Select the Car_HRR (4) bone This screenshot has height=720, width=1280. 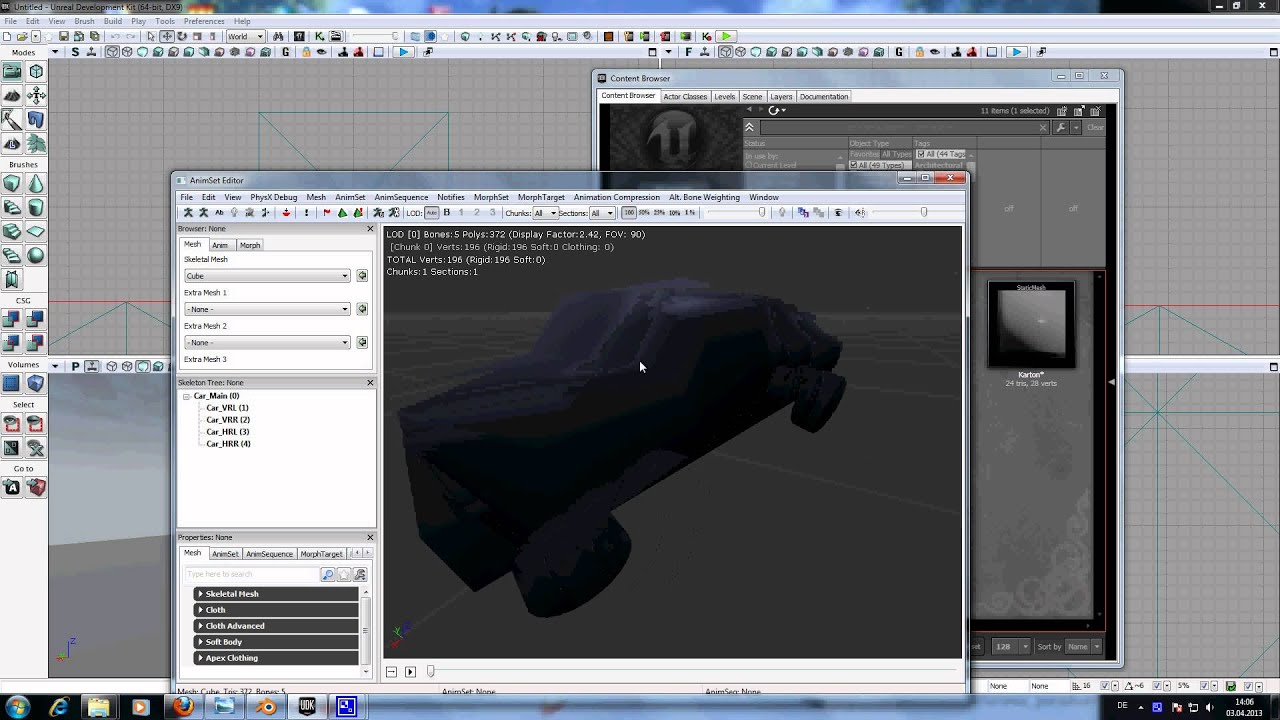[x=228, y=444]
